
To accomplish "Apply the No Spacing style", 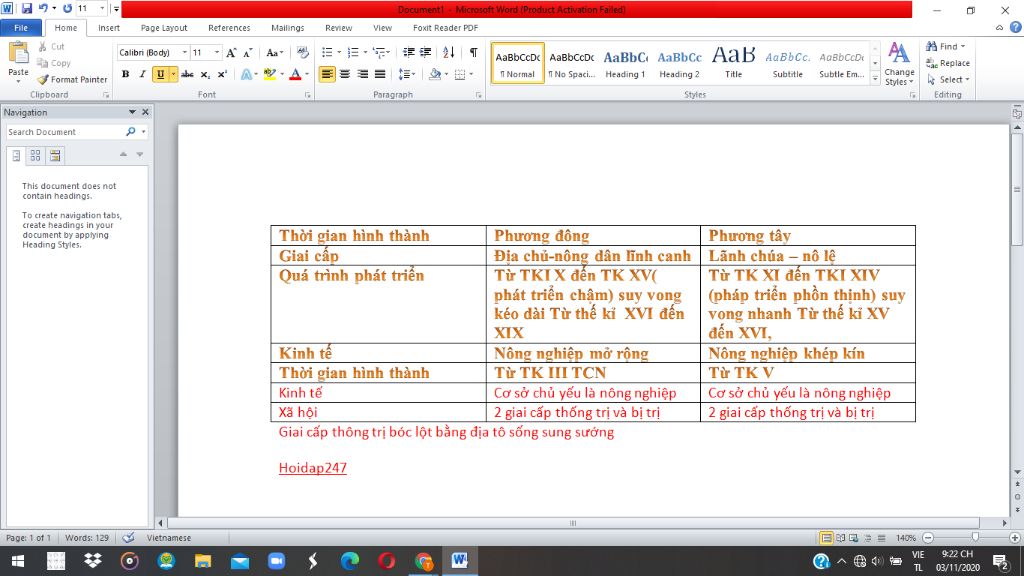I will click(571, 63).
